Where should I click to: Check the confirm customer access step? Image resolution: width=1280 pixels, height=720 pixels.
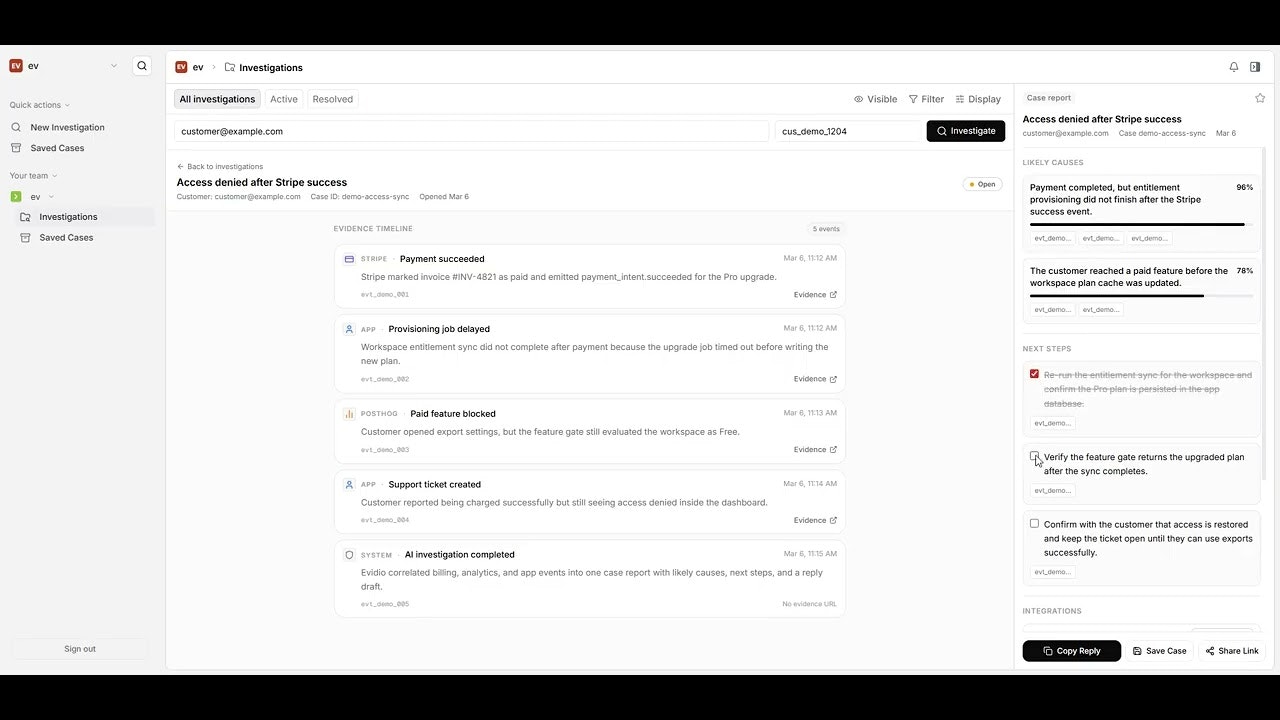coord(1034,523)
